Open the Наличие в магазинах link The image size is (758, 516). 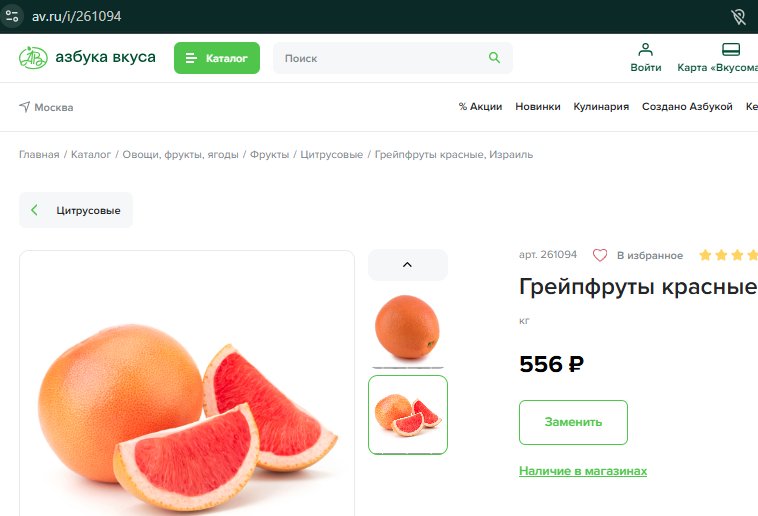(583, 471)
